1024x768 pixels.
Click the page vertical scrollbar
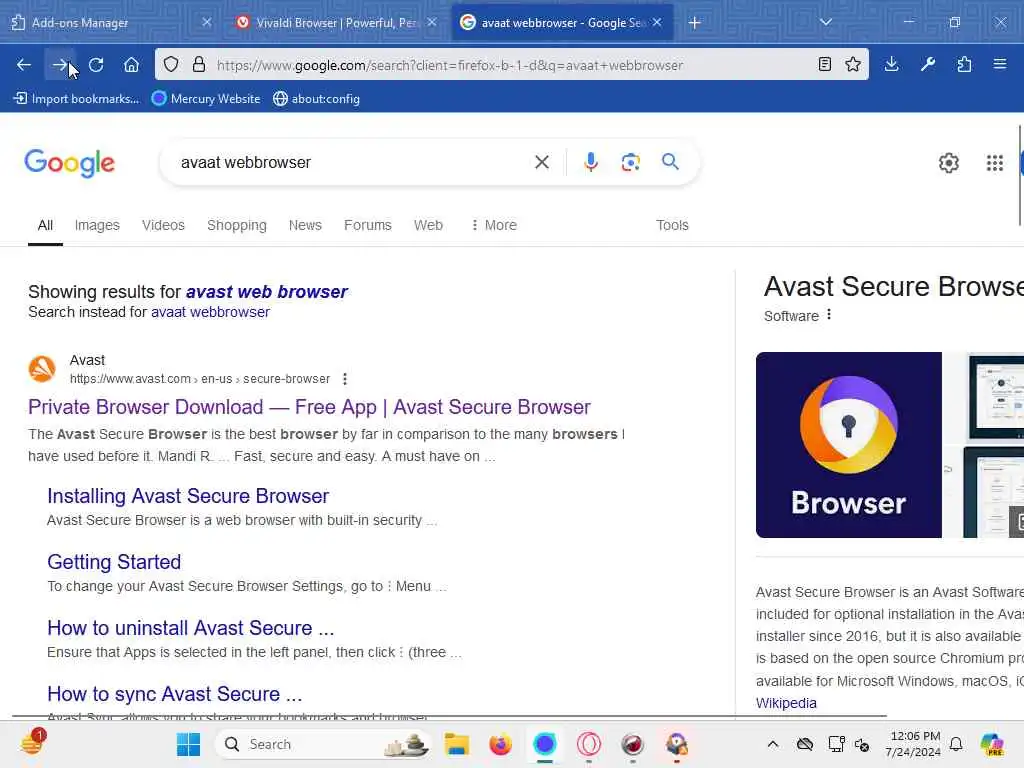(1020, 174)
